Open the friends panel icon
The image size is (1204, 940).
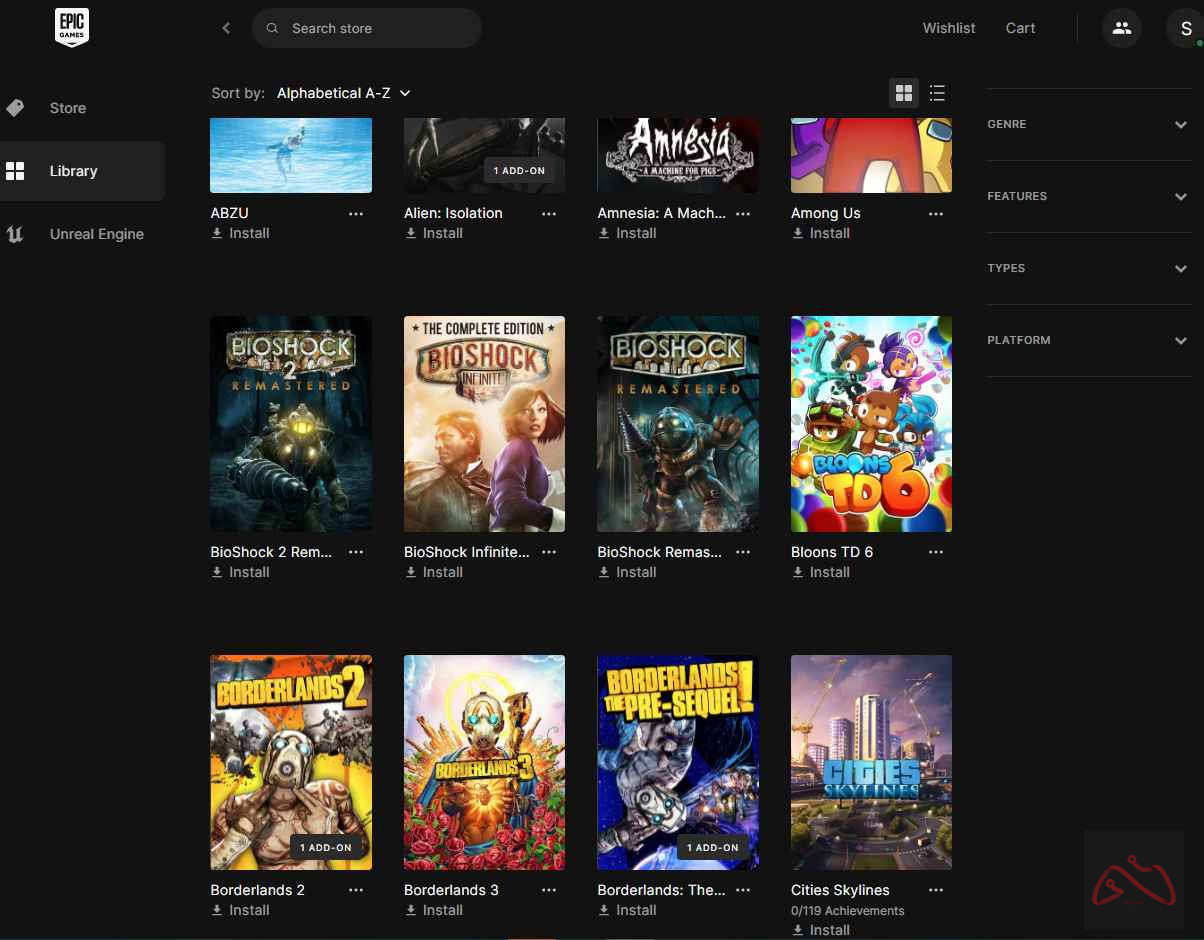(1121, 28)
